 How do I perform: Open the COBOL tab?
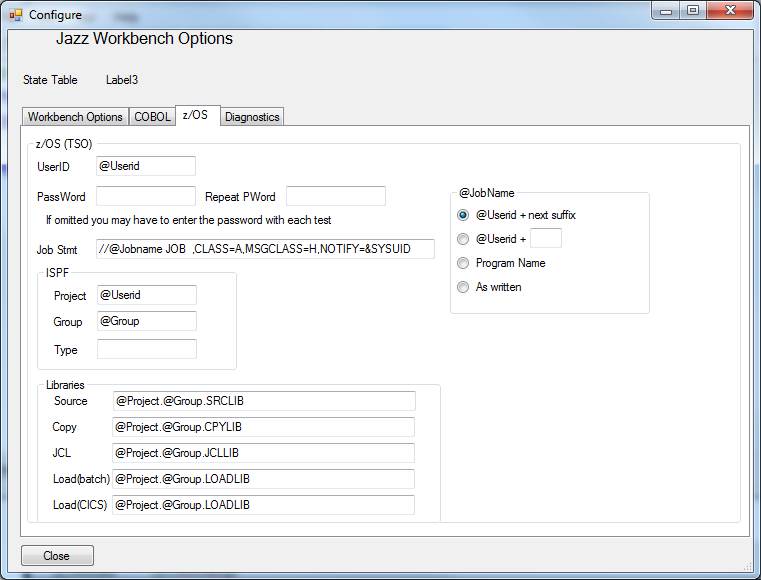[x=152, y=117]
